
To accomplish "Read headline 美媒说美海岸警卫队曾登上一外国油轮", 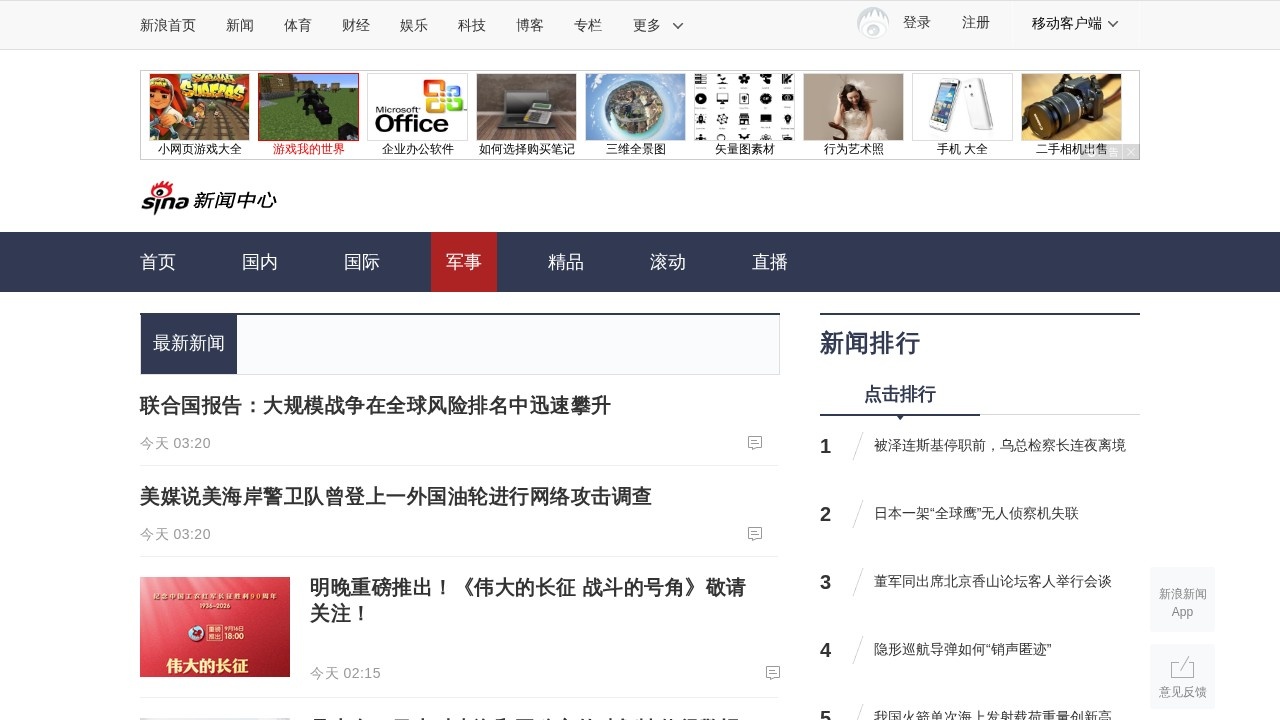I will pyautogui.click(x=396, y=497).
